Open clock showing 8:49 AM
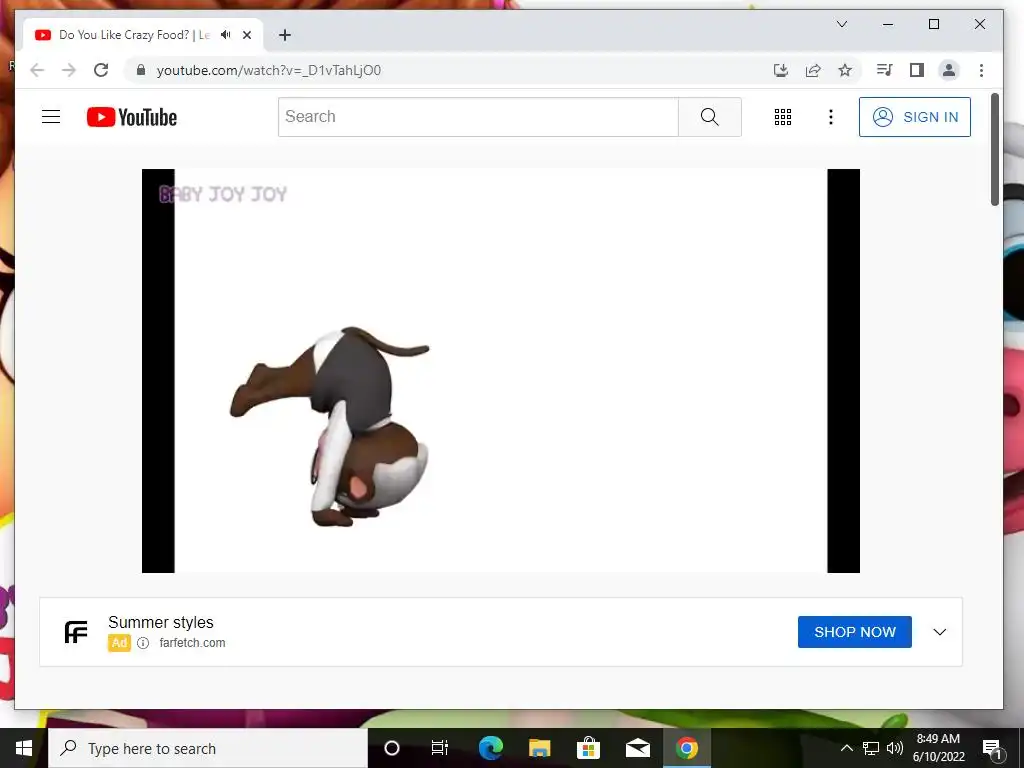 pos(938,748)
